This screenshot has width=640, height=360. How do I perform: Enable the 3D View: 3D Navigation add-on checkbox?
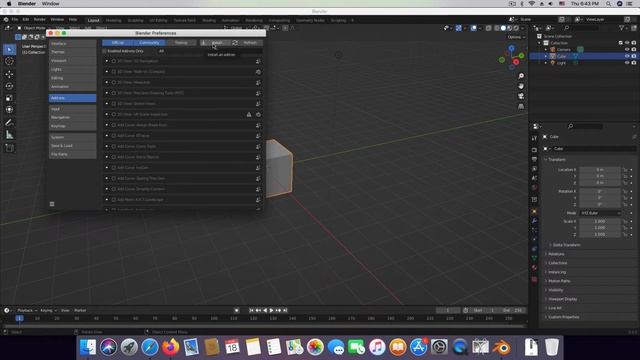click(114, 61)
